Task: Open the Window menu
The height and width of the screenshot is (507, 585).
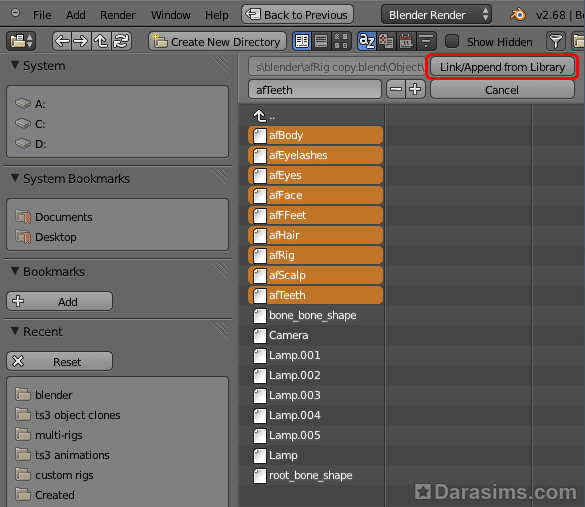Action: [171, 15]
